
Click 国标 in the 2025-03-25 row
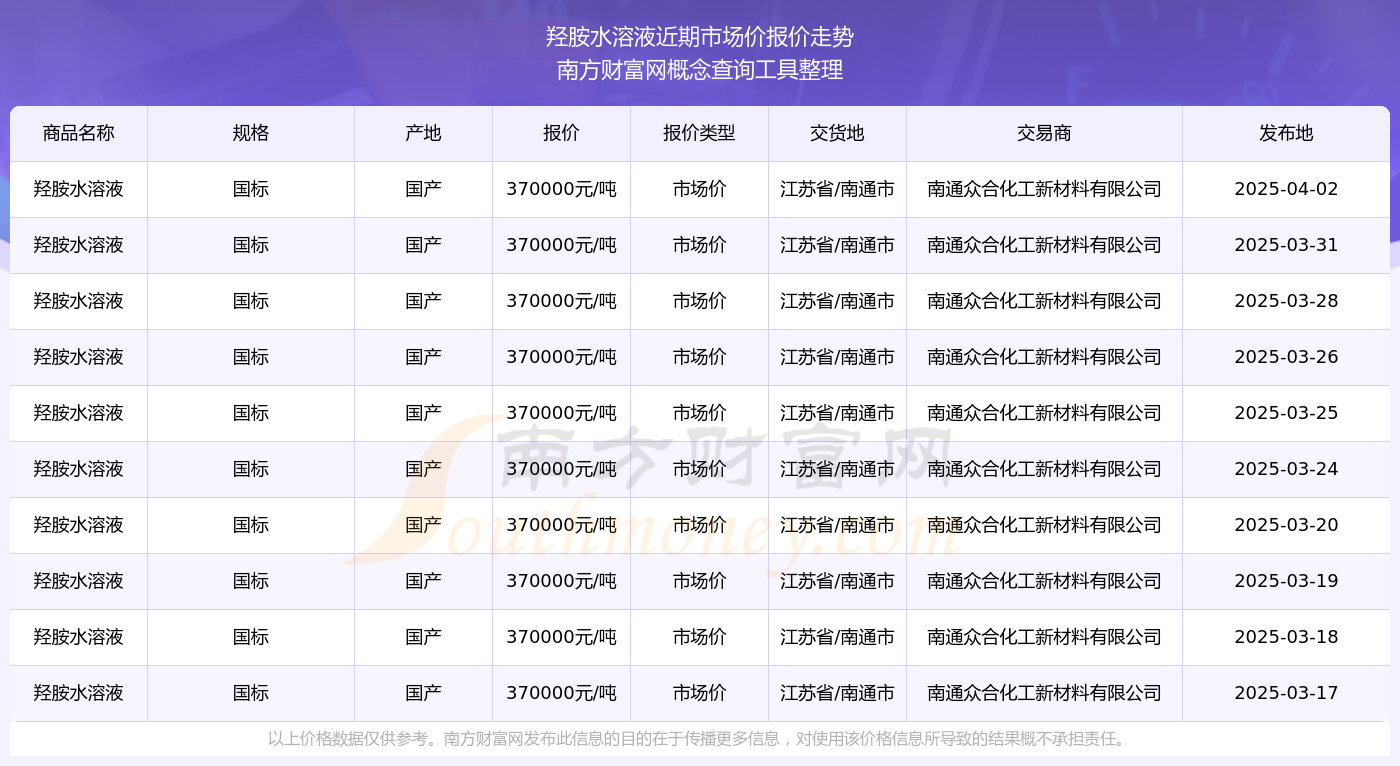pos(251,413)
